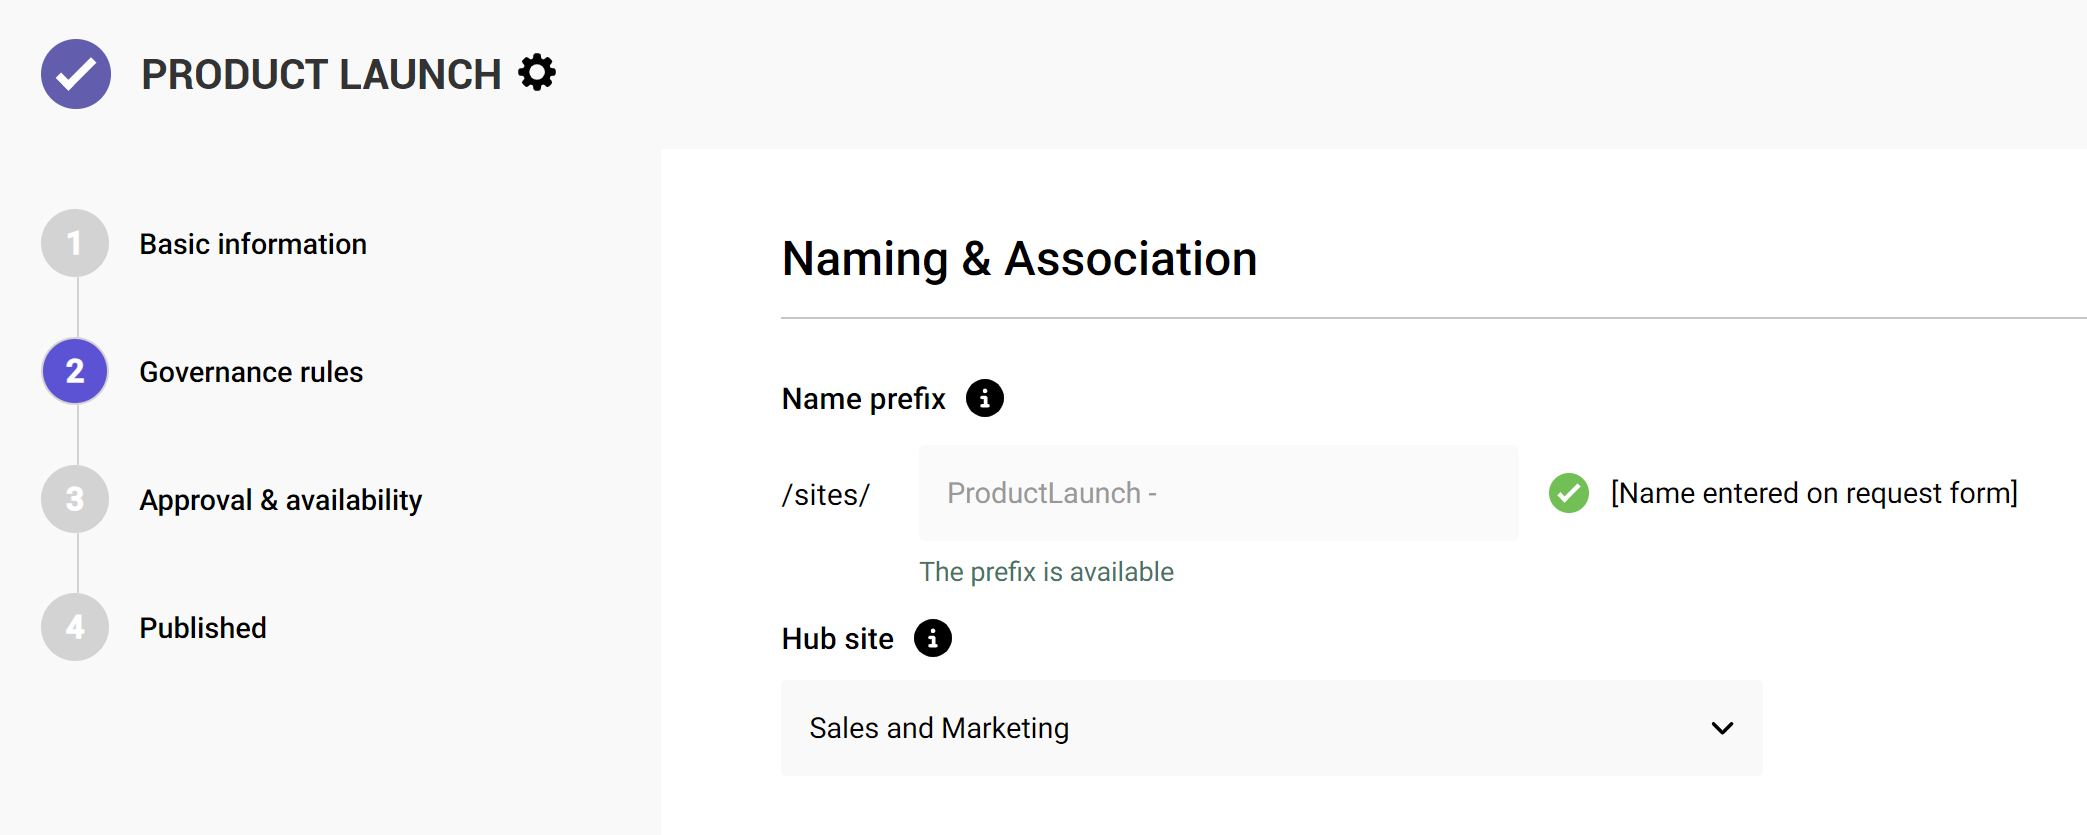Click the Naming & Association heading
Screen dimensions: 2087x835
[1019, 259]
